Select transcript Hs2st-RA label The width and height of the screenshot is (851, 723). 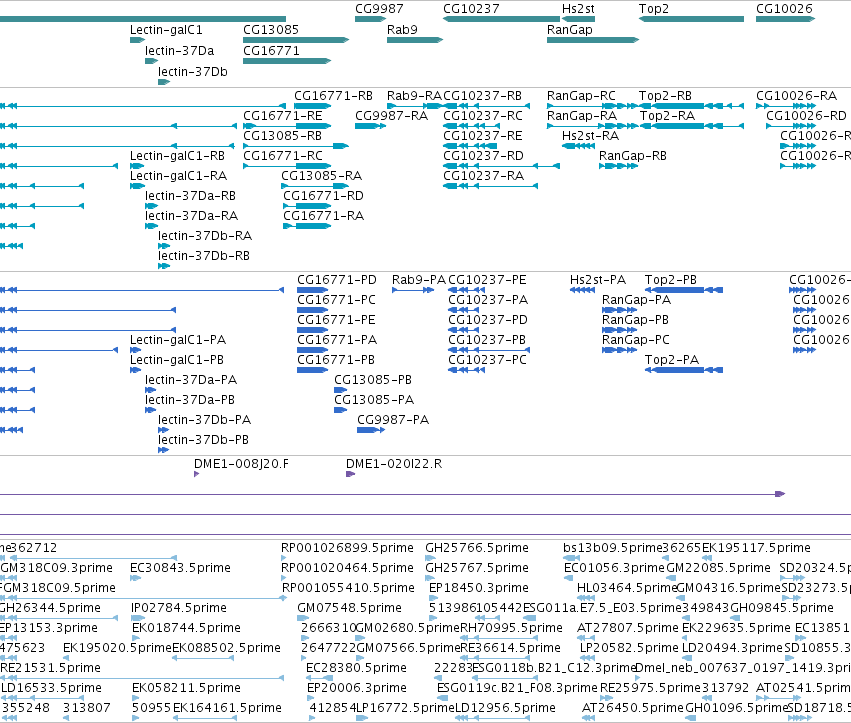(590, 136)
